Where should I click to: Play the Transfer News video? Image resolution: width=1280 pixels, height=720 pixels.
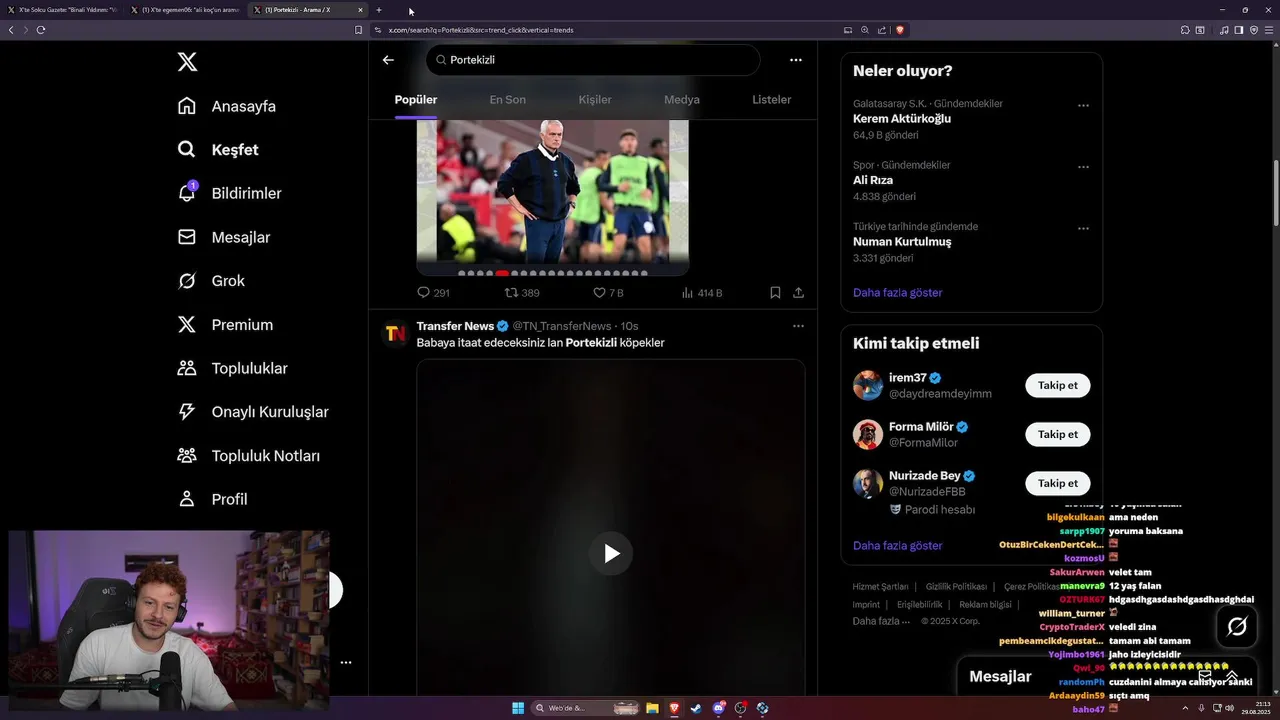coord(611,554)
